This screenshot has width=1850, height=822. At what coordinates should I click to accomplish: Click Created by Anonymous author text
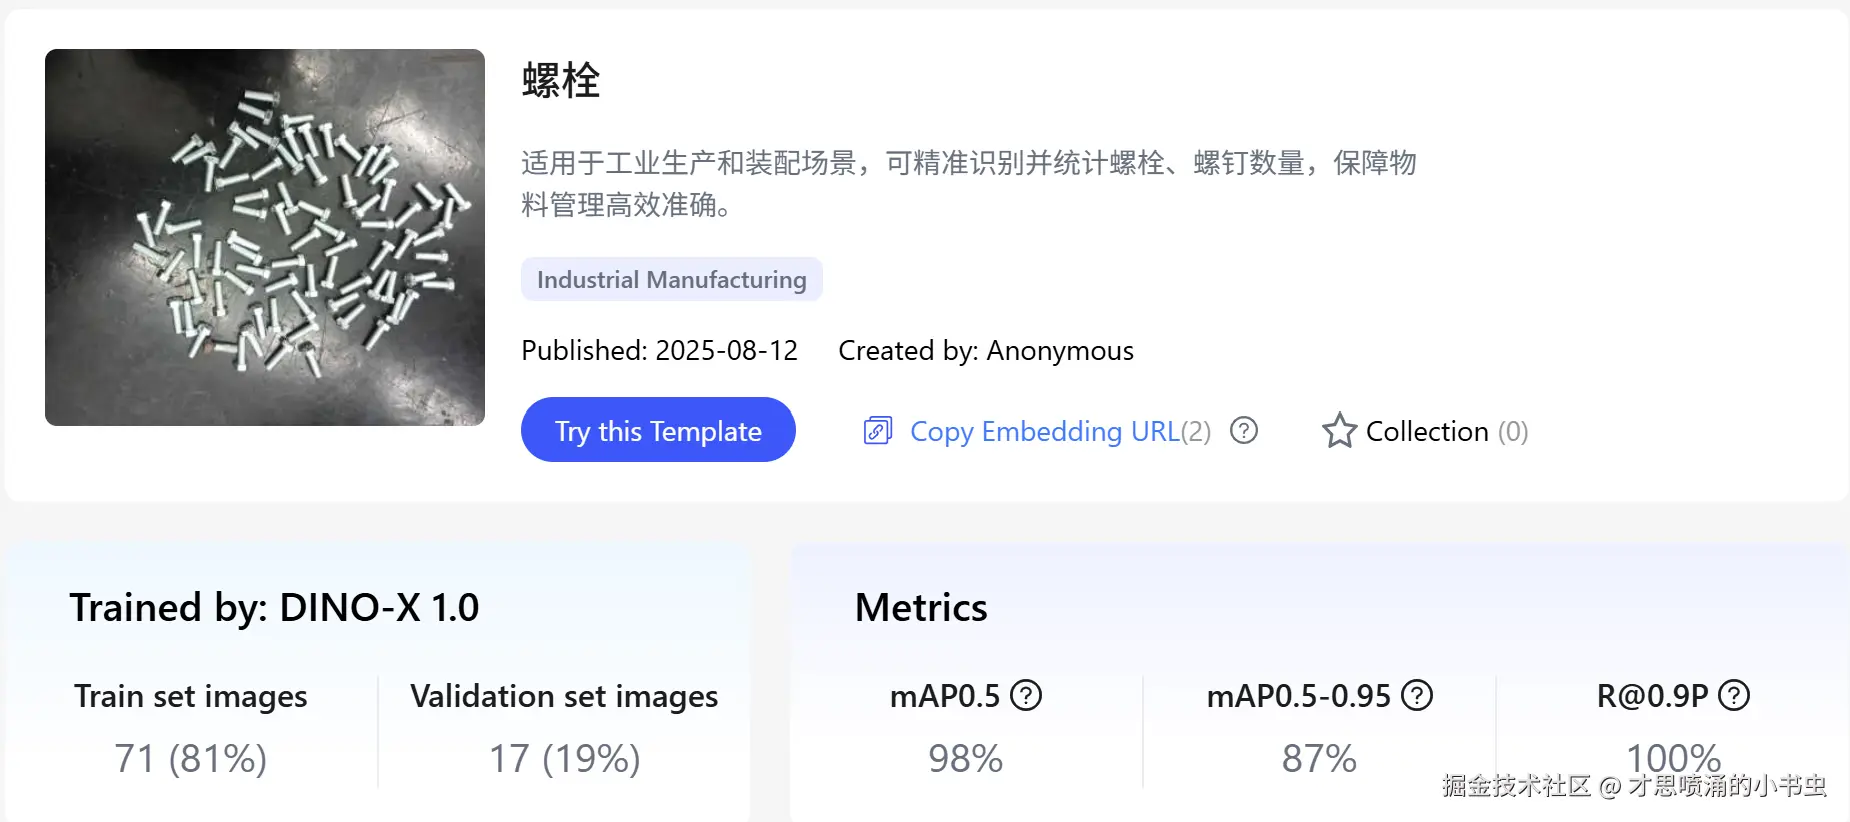(985, 350)
